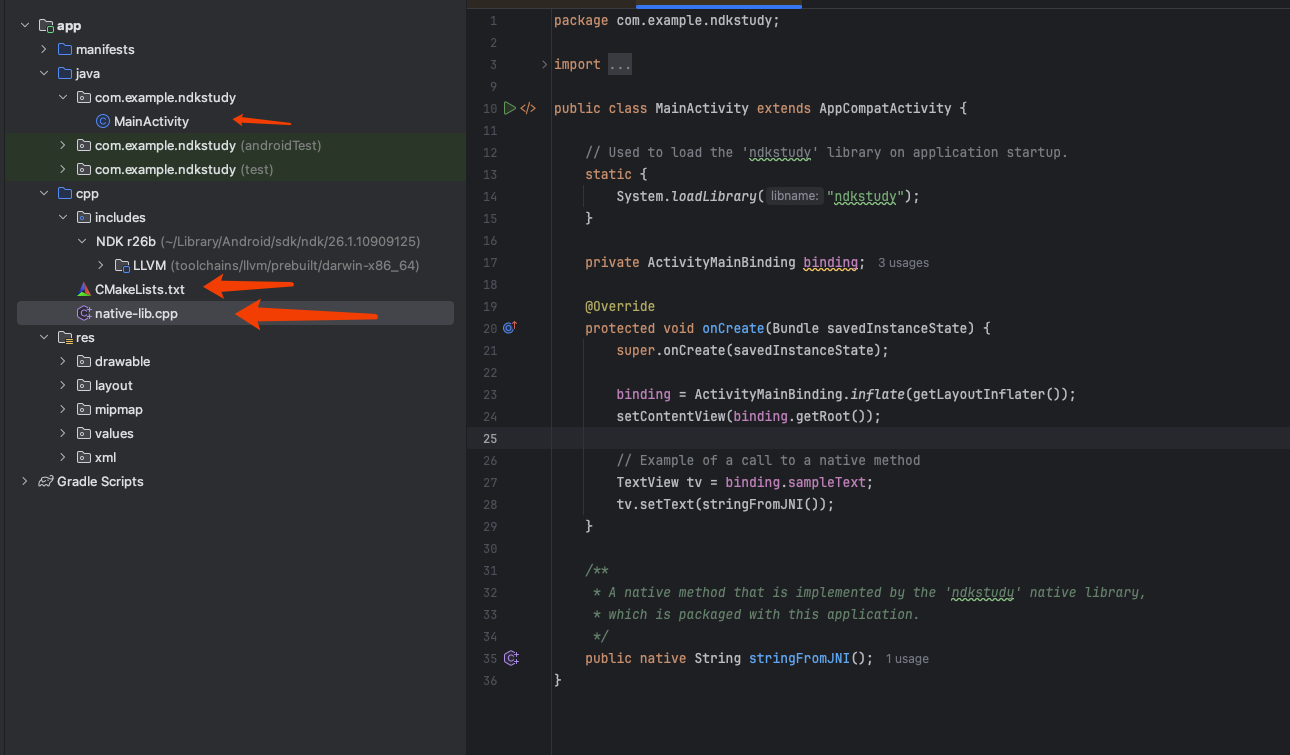Expand the manifests folder
The height and width of the screenshot is (755, 1290).
[44, 49]
